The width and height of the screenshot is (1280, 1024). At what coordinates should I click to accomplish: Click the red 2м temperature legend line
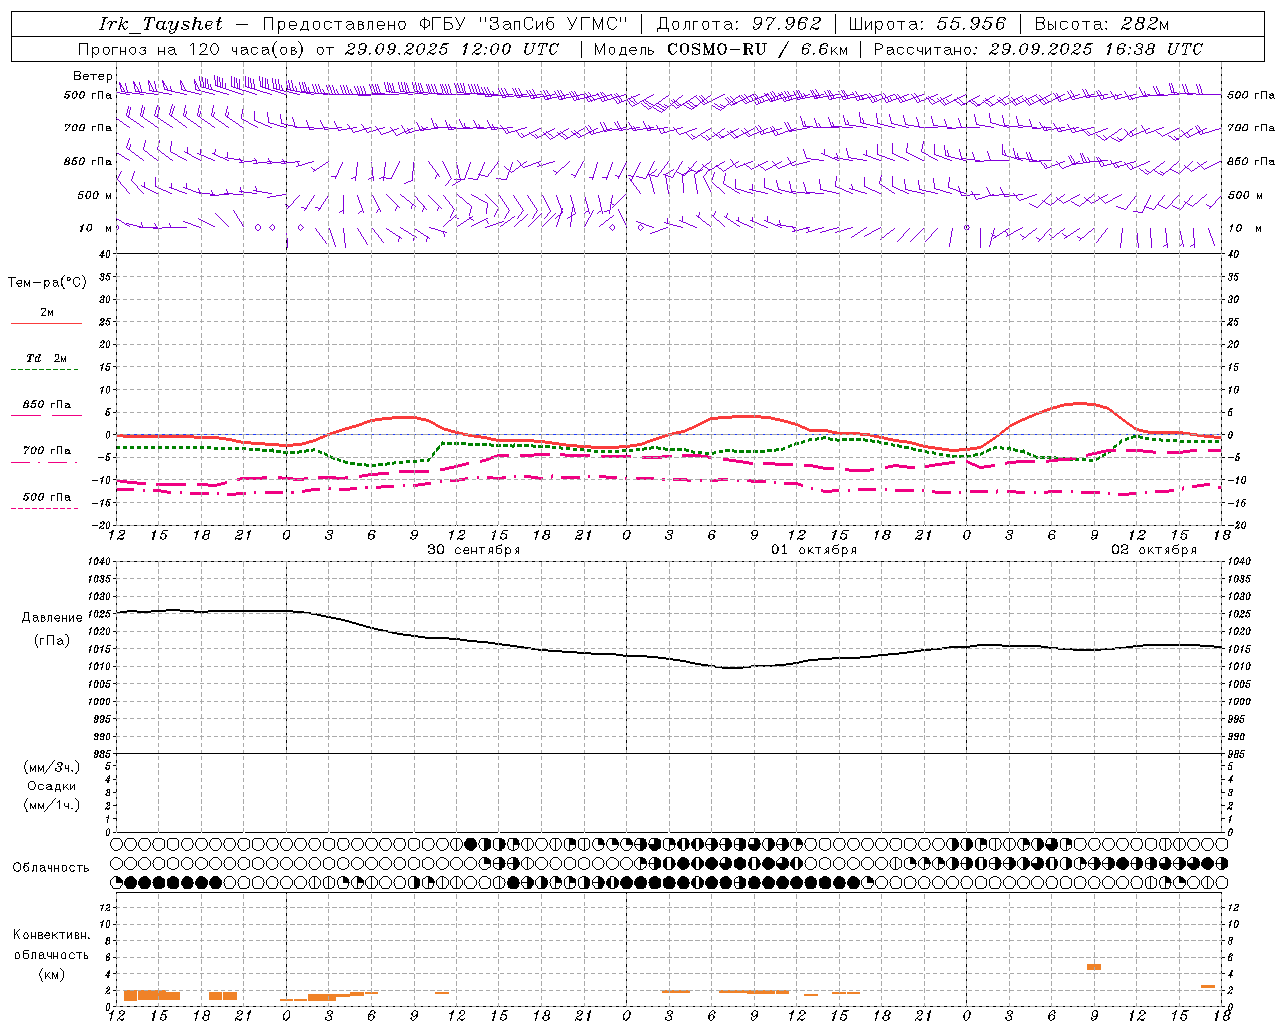point(46,323)
